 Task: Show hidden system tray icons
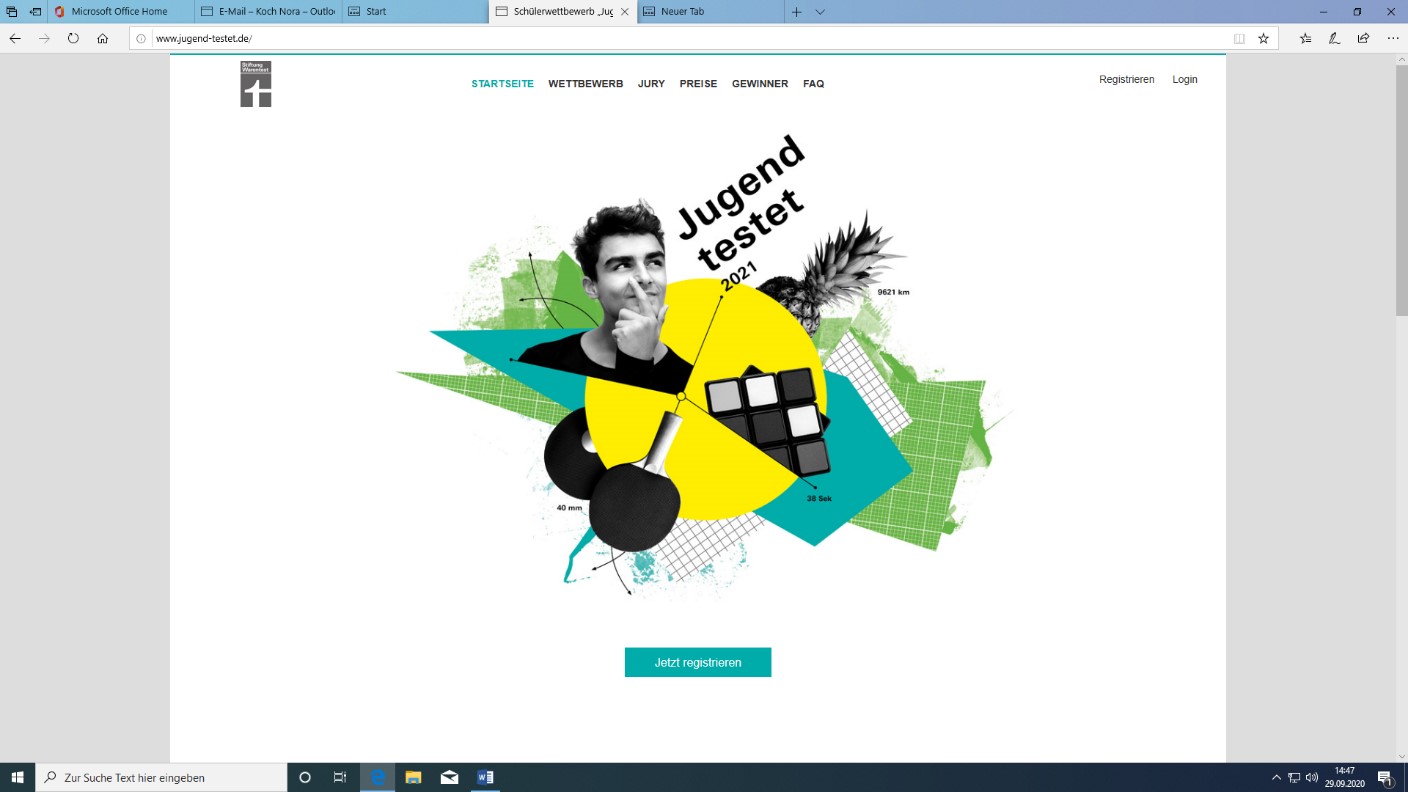coord(1276,777)
